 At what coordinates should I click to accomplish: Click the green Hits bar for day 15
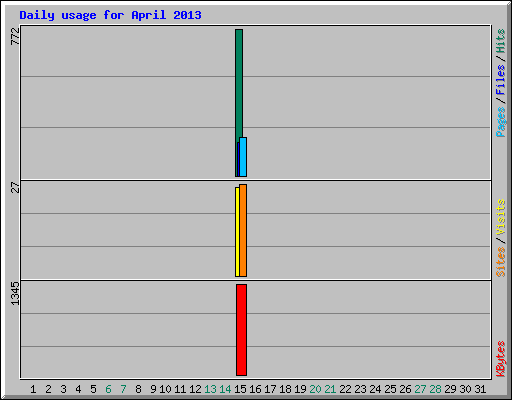click(239, 83)
